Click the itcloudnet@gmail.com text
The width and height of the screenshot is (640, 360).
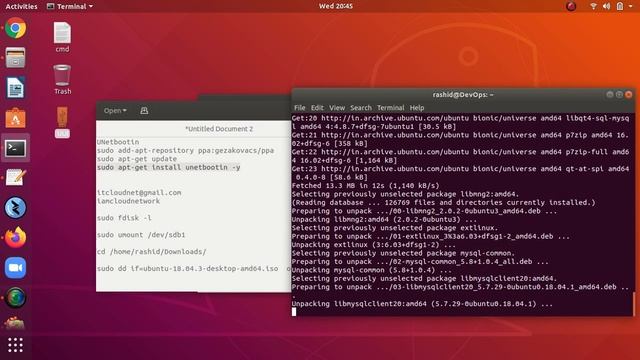pyautogui.click(x=139, y=193)
